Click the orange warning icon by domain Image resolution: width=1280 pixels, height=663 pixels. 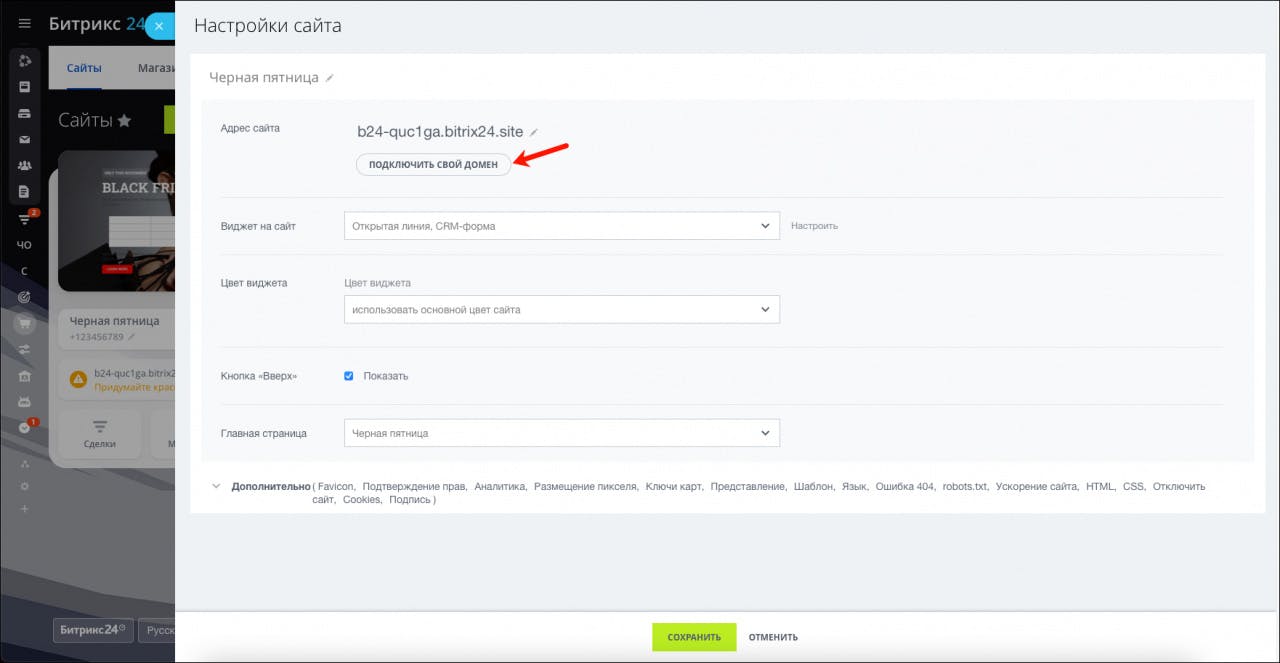pos(78,379)
